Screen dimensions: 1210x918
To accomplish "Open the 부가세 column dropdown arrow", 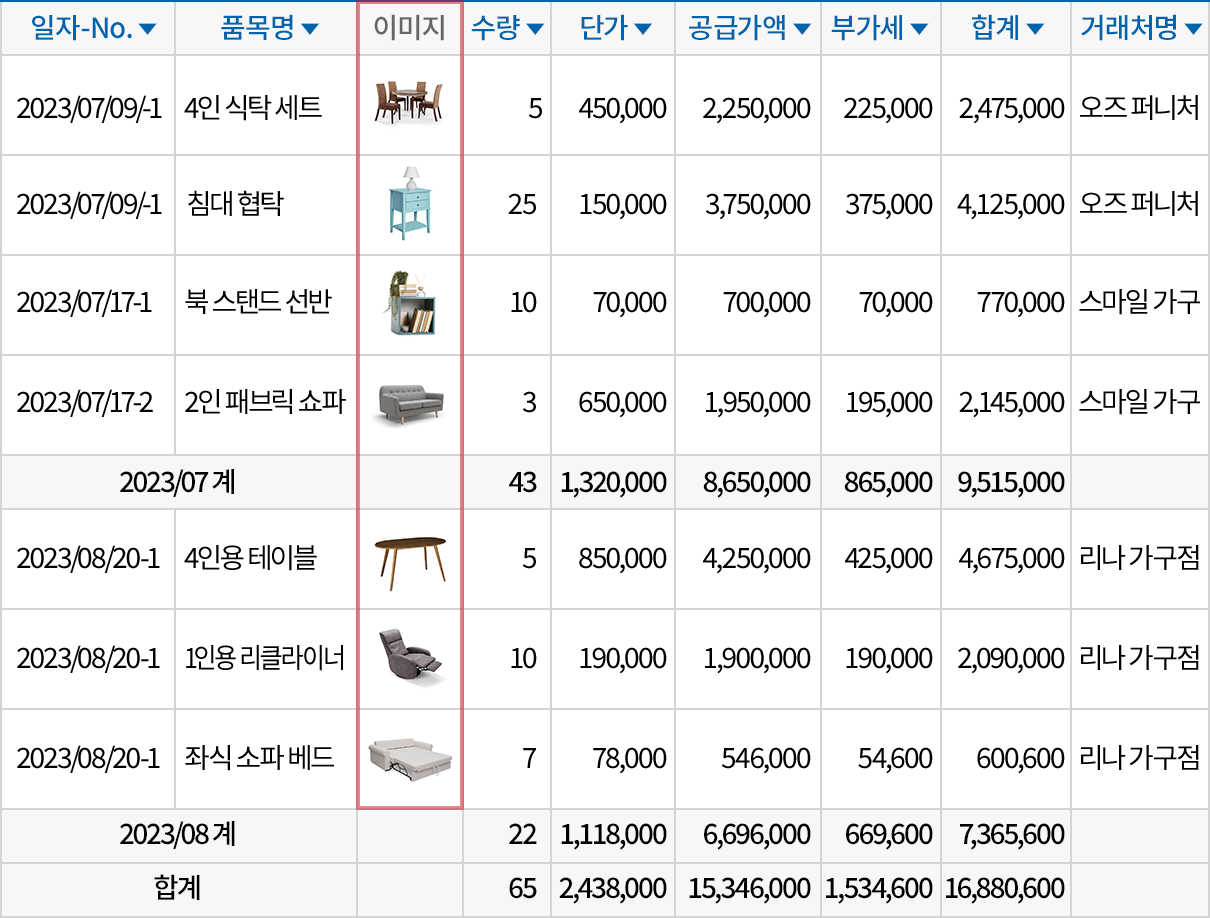I will 919,28.
